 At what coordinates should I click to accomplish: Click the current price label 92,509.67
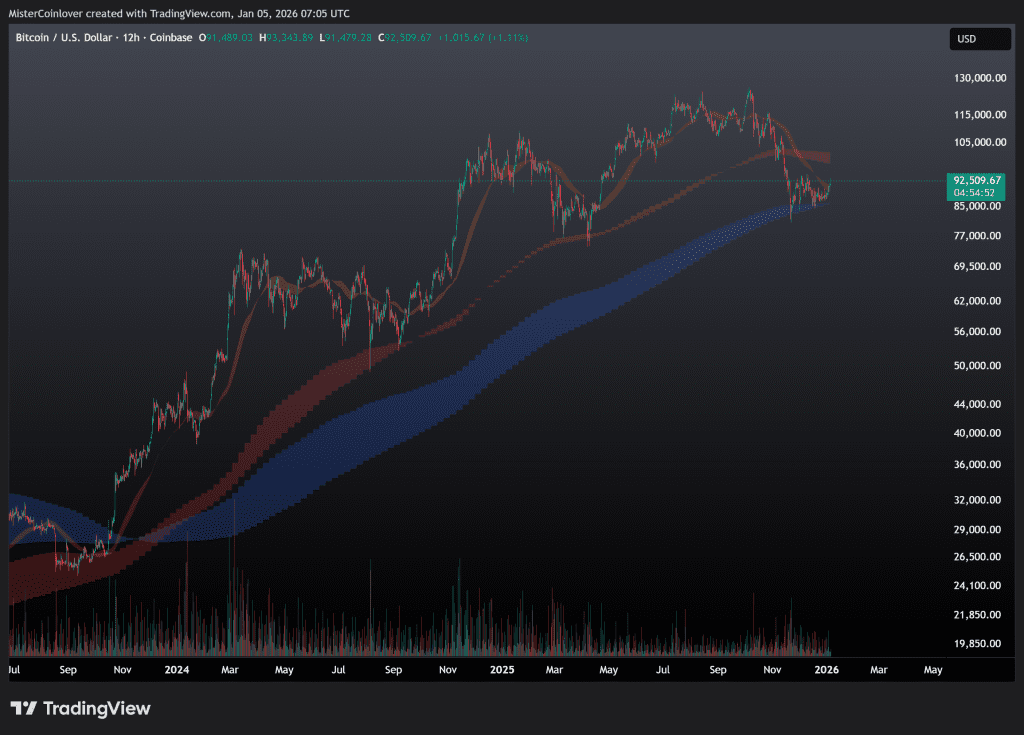click(977, 180)
